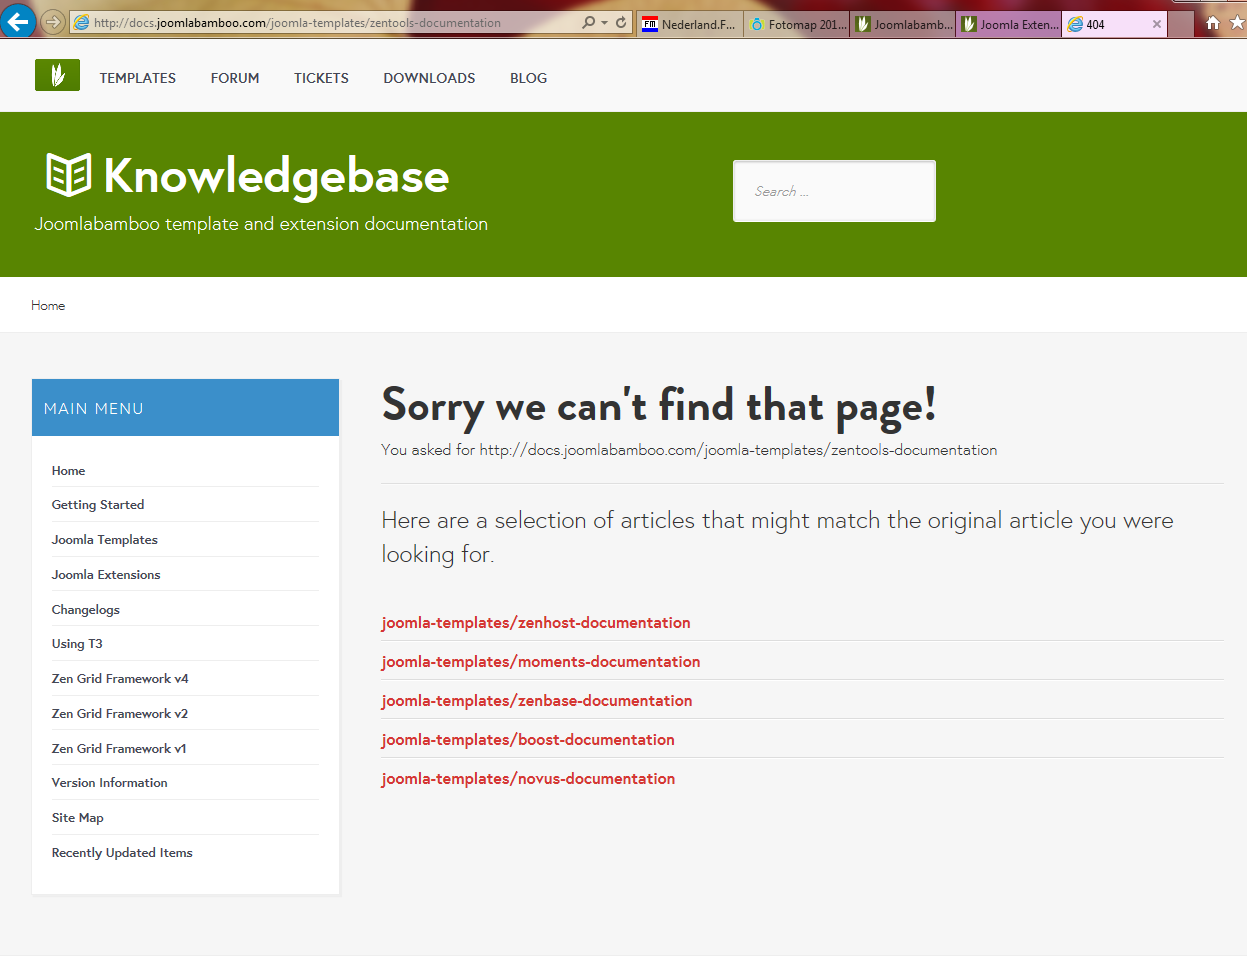Open the zenbase-documentation link
Viewport: 1247px width, 967px height.
point(537,701)
